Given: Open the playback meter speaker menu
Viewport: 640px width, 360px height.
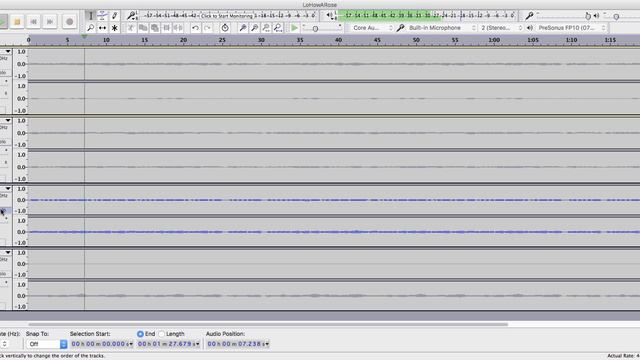Looking at the screenshot, I should tap(330, 16).
